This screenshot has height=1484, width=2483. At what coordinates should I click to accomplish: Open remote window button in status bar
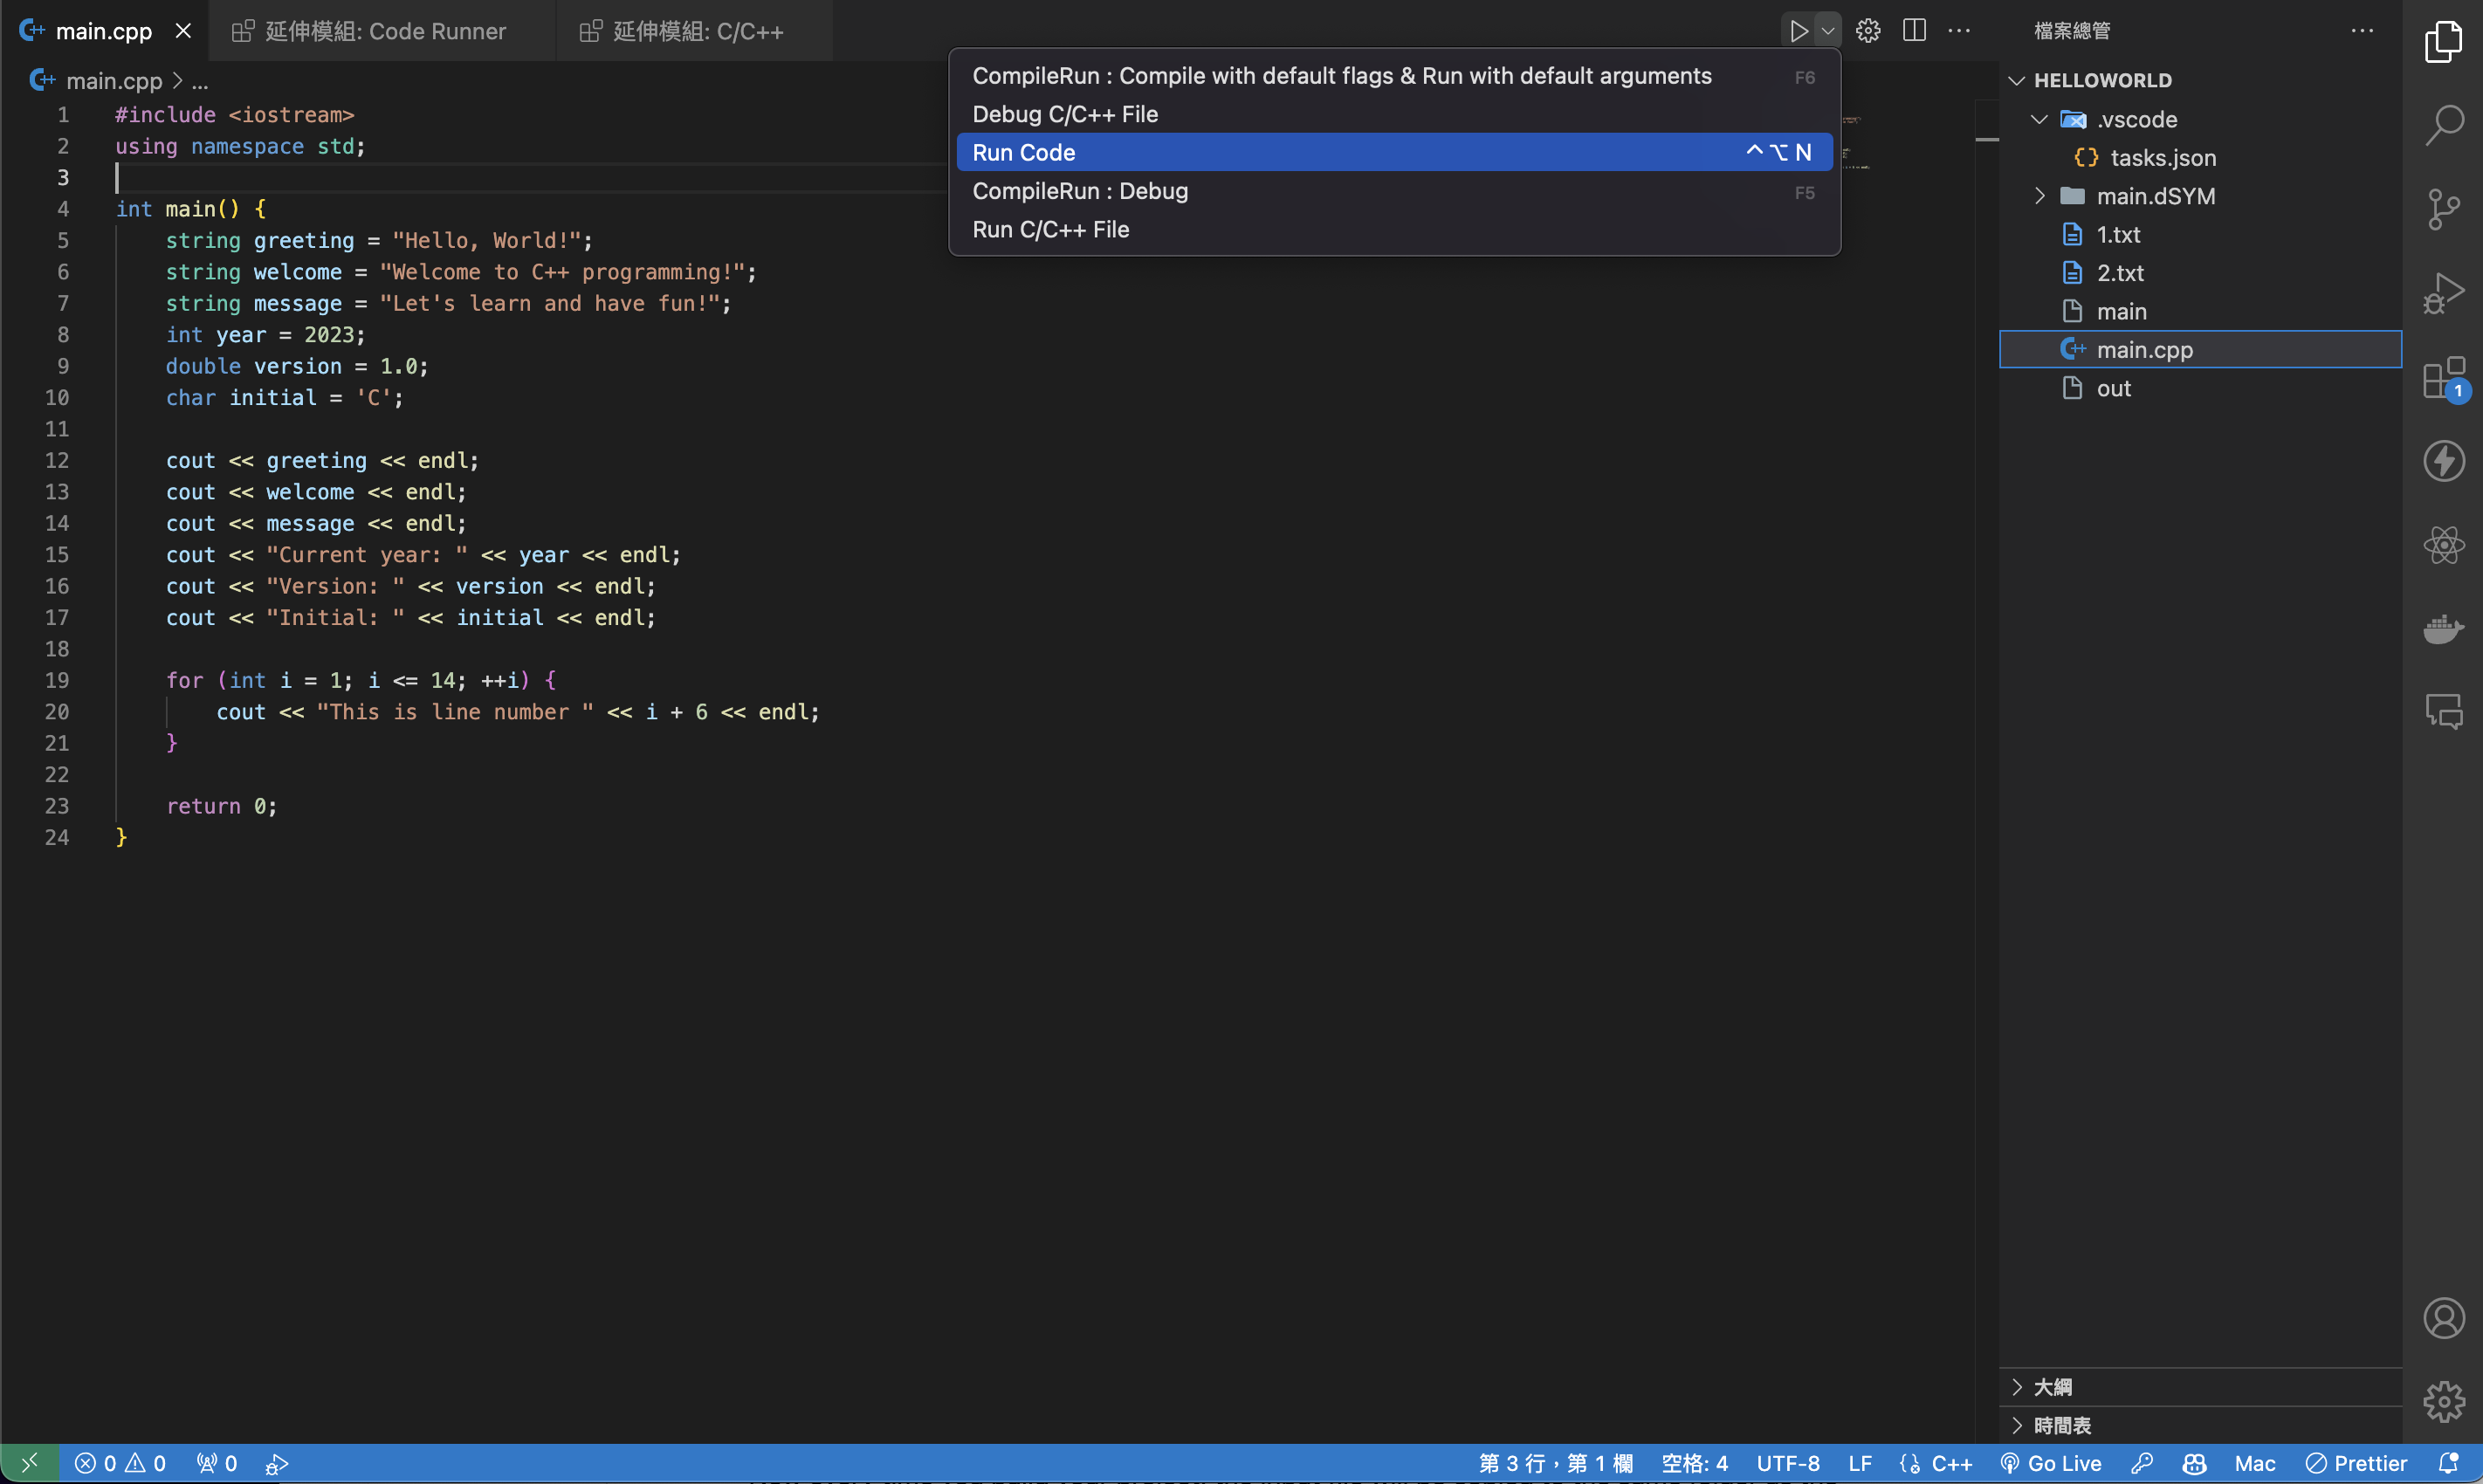[x=29, y=1463]
